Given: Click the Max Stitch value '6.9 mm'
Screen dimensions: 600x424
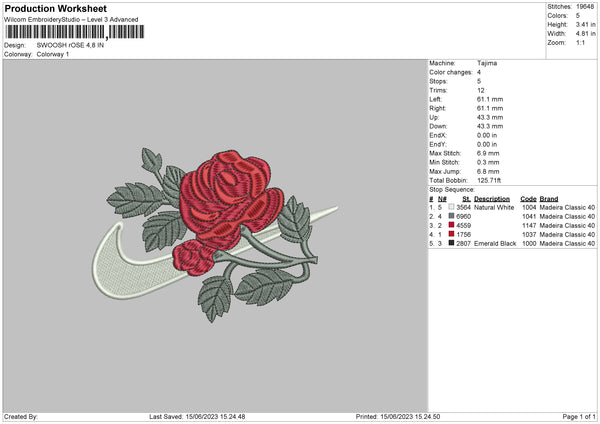Looking at the screenshot, I should point(488,153).
